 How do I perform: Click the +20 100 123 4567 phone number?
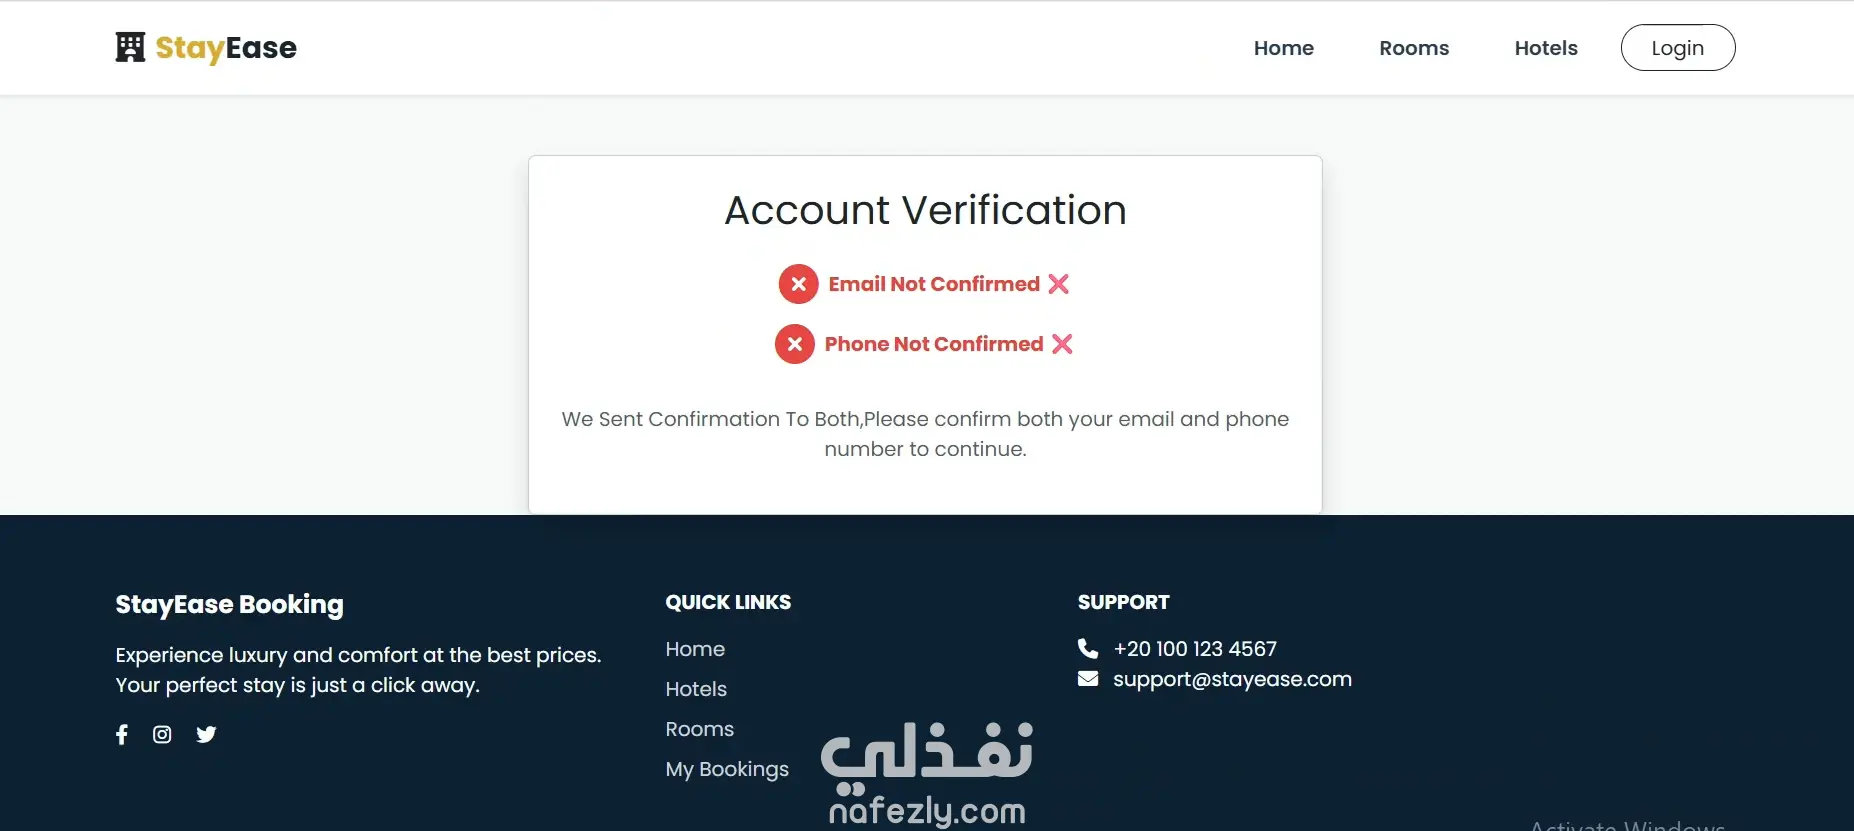pyautogui.click(x=1195, y=649)
